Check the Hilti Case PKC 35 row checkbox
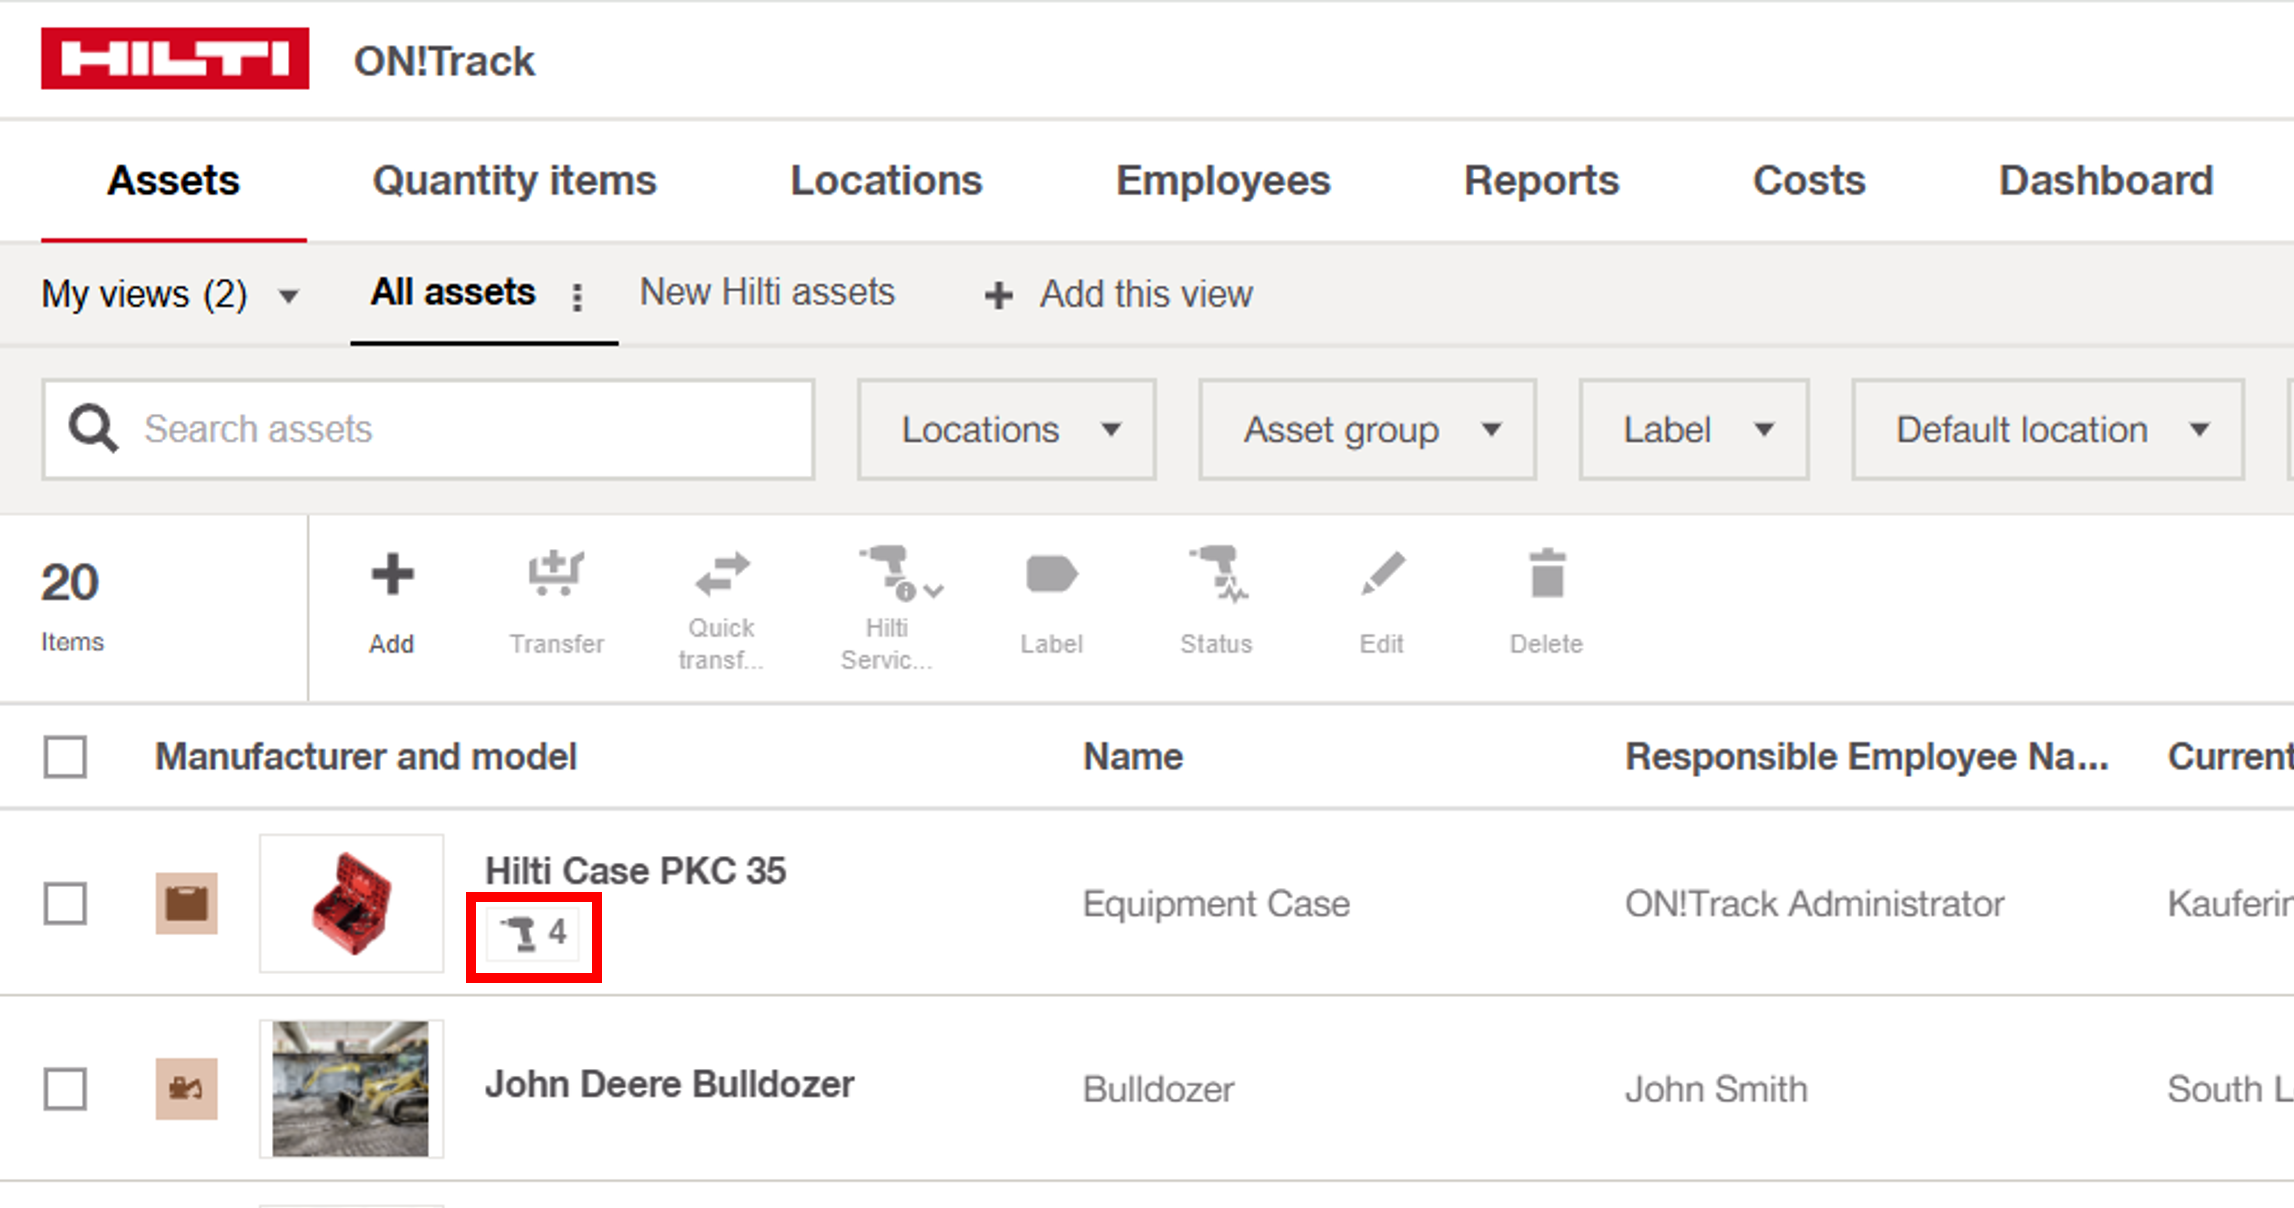Viewport: 2294px width, 1208px height. click(65, 903)
